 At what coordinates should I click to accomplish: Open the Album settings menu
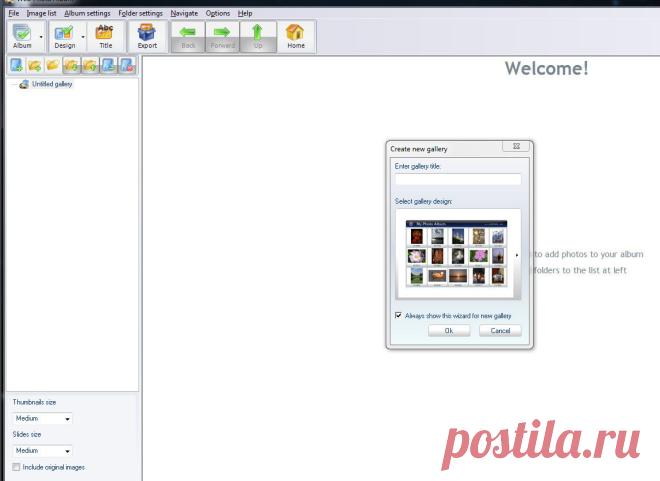tap(87, 13)
